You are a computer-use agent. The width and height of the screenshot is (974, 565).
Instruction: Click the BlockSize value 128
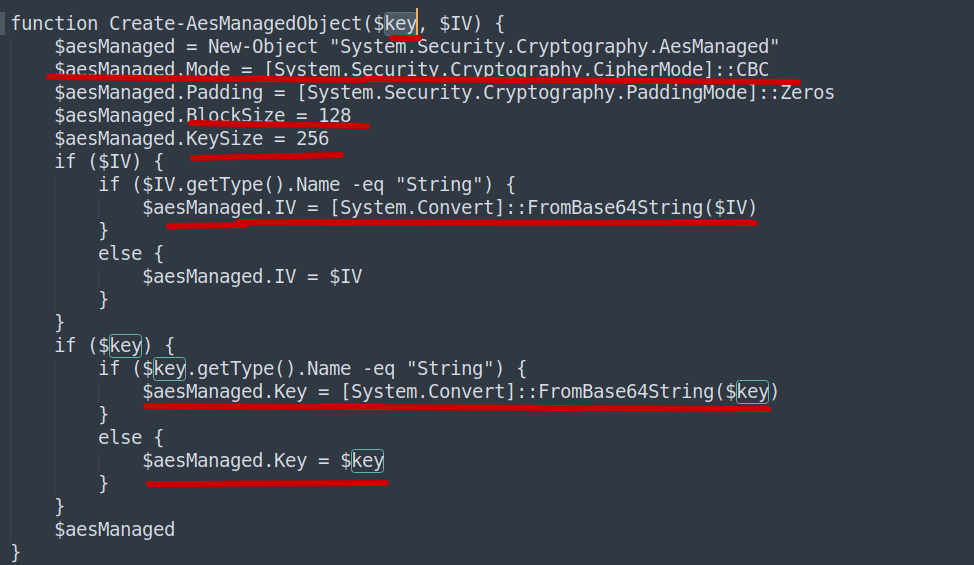(334, 116)
